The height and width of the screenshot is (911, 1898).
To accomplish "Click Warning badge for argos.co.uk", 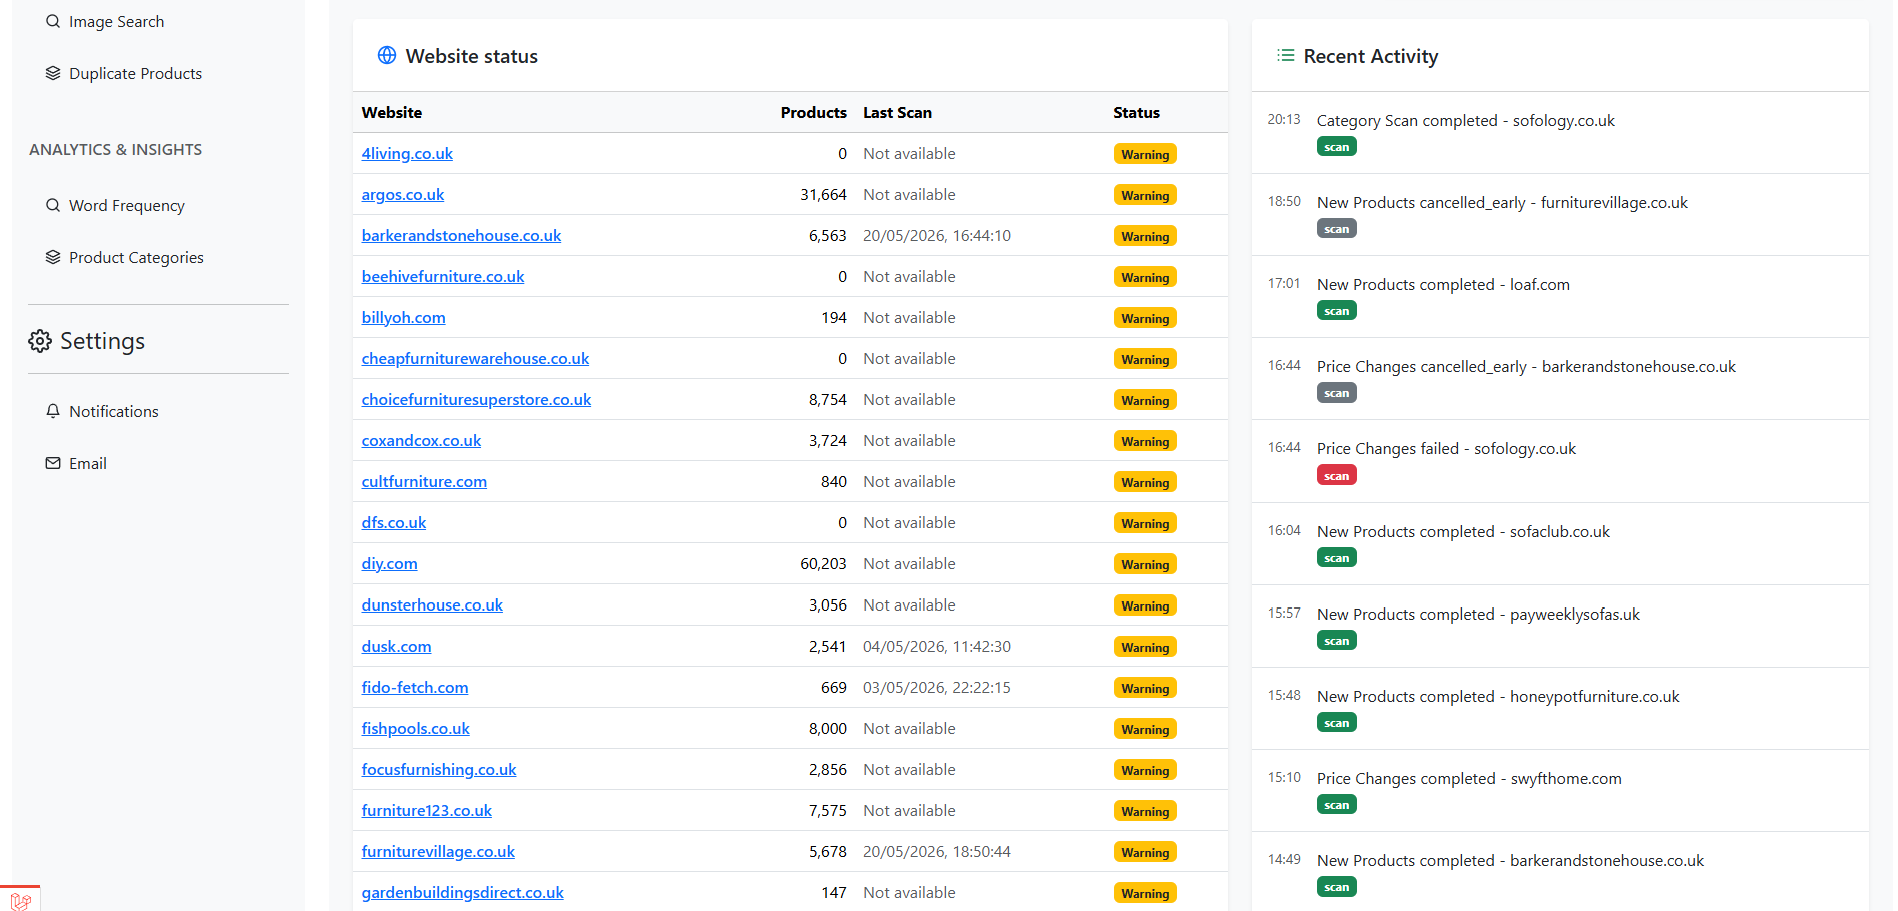I will pos(1145,195).
